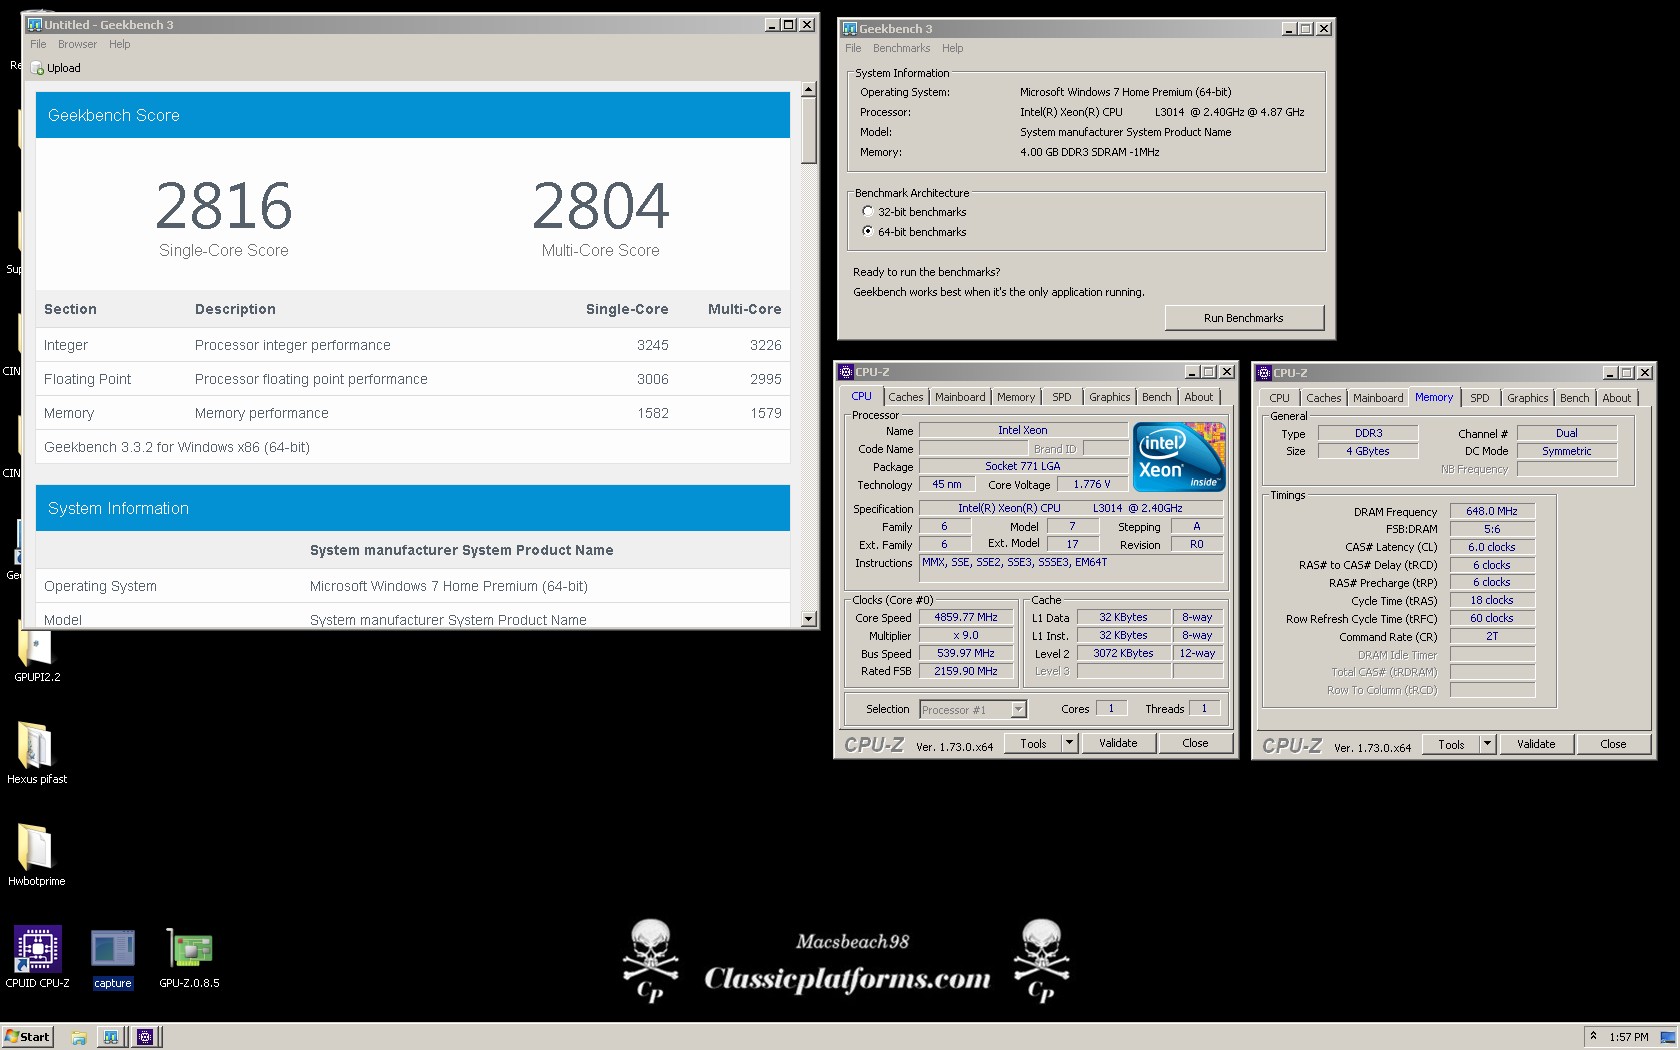Image resolution: width=1680 pixels, height=1050 pixels.
Task: Click Validate in CPU-Z CPU window
Action: click(1118, 743)
